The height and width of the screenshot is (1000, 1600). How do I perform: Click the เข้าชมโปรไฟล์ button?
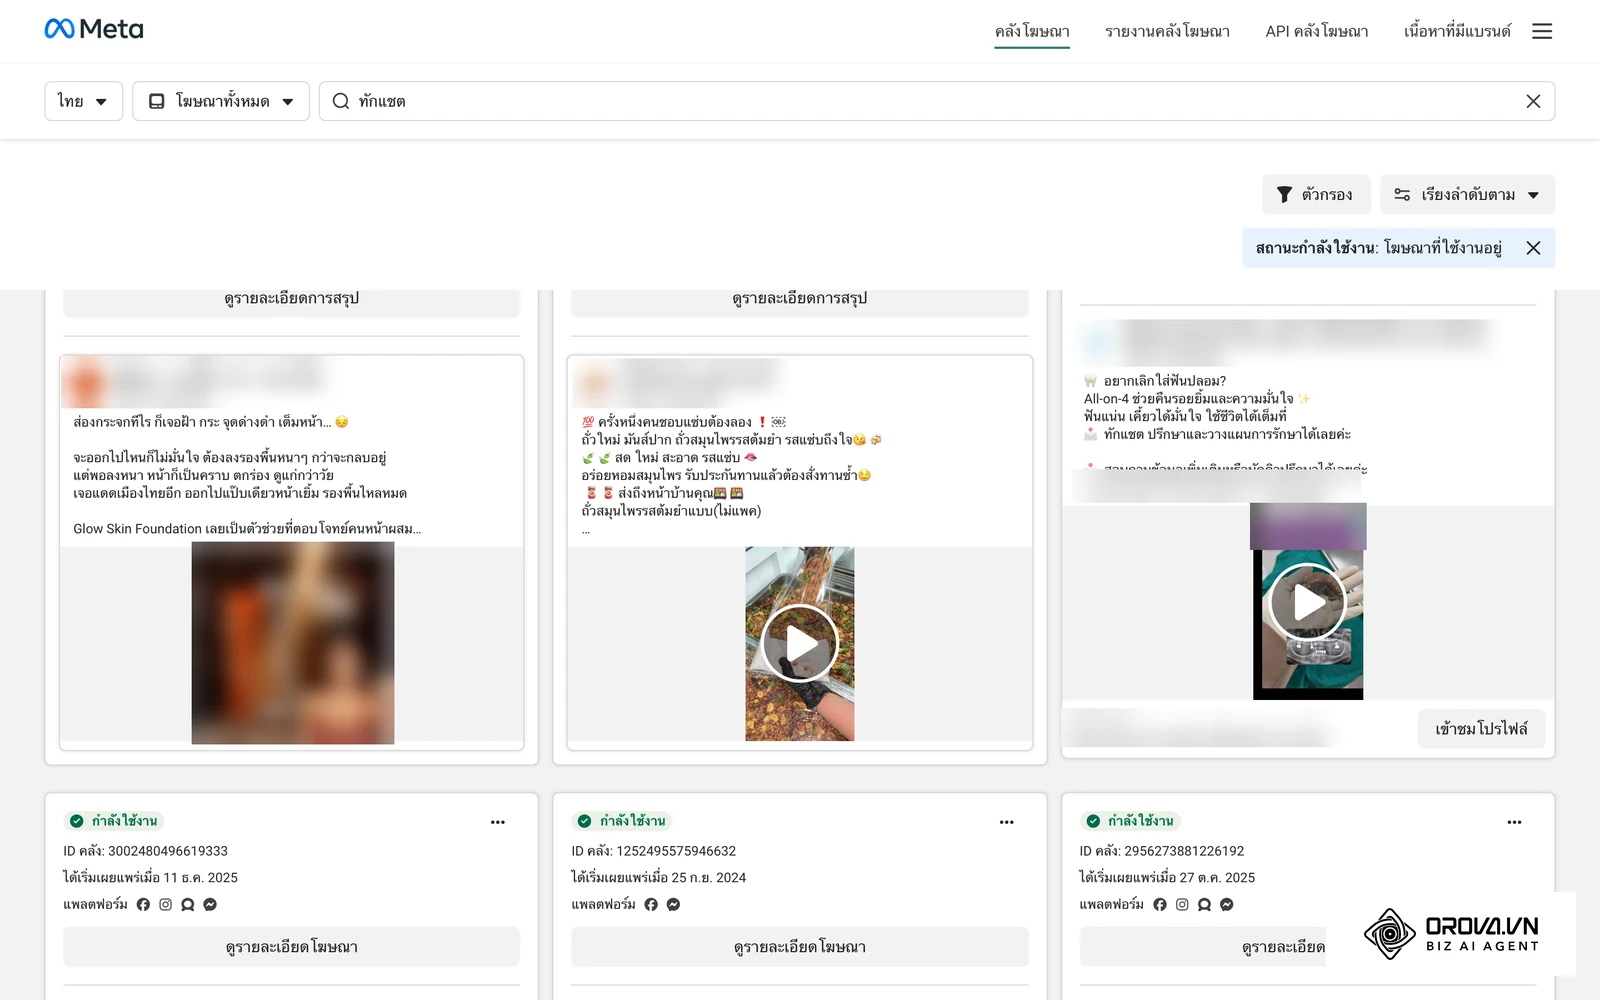1481,729
